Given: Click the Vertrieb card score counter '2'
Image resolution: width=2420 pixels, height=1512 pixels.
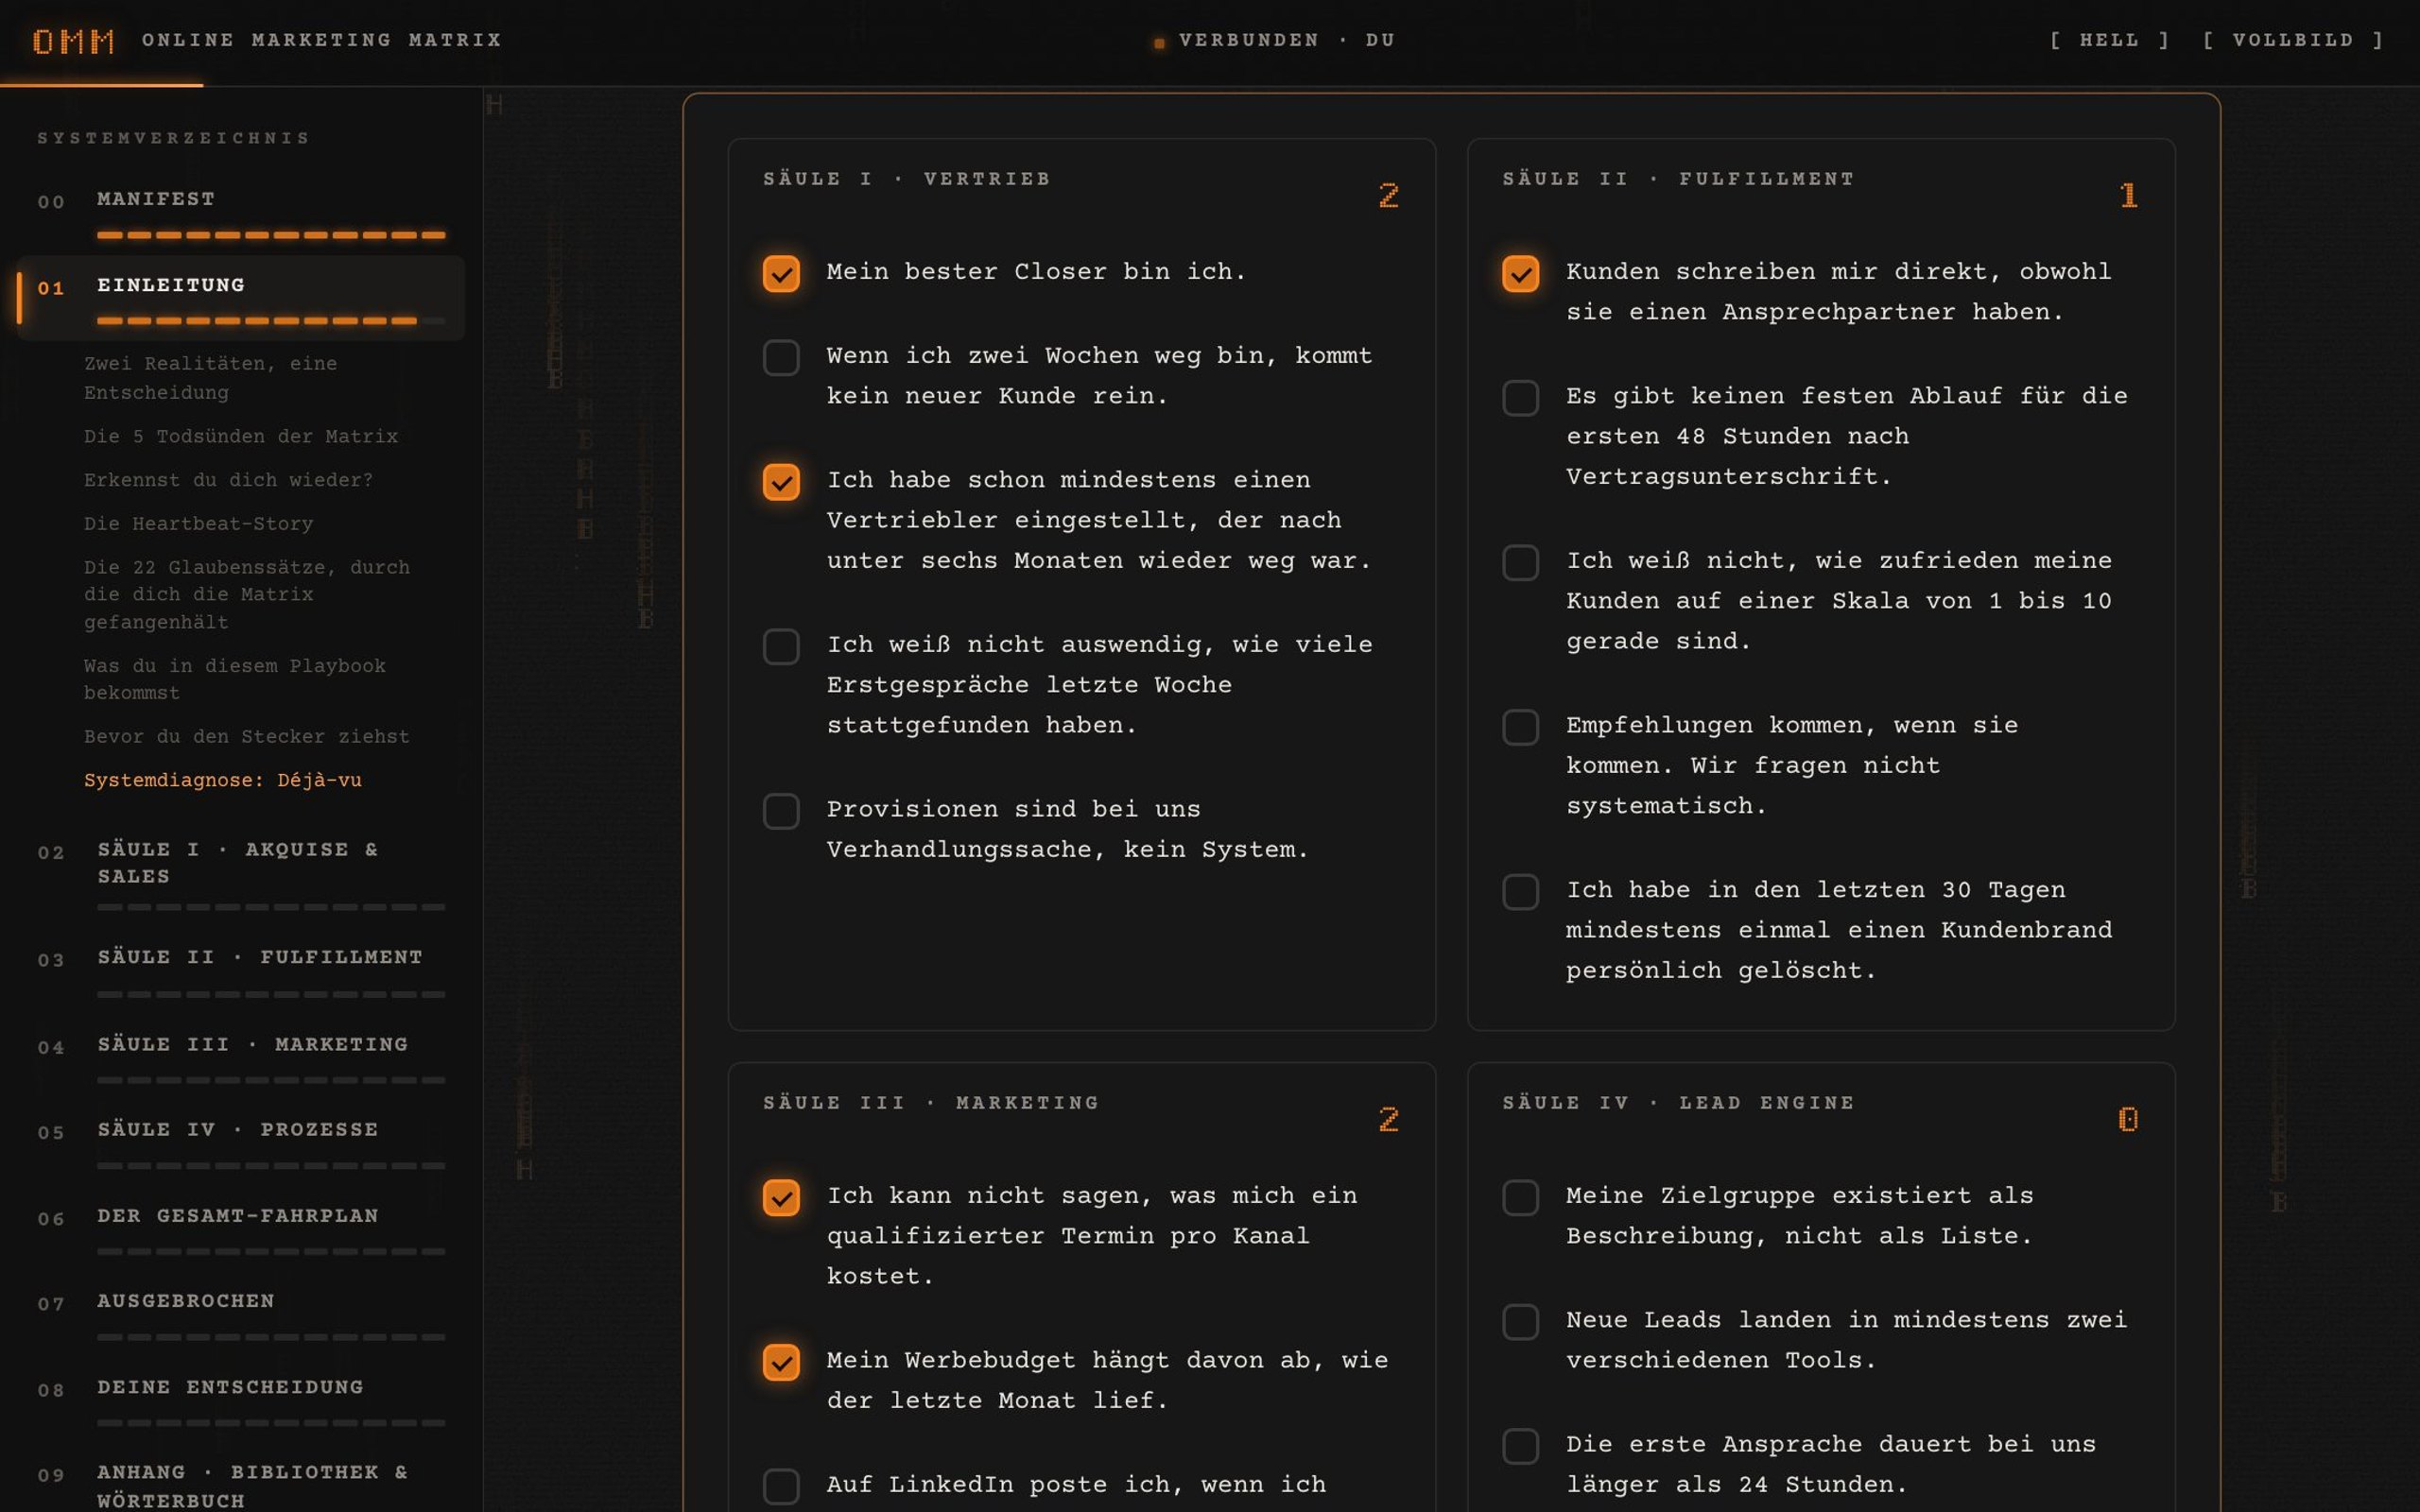Looking at the screenshot, I should pyautogui.click(x=1388, y=195).
